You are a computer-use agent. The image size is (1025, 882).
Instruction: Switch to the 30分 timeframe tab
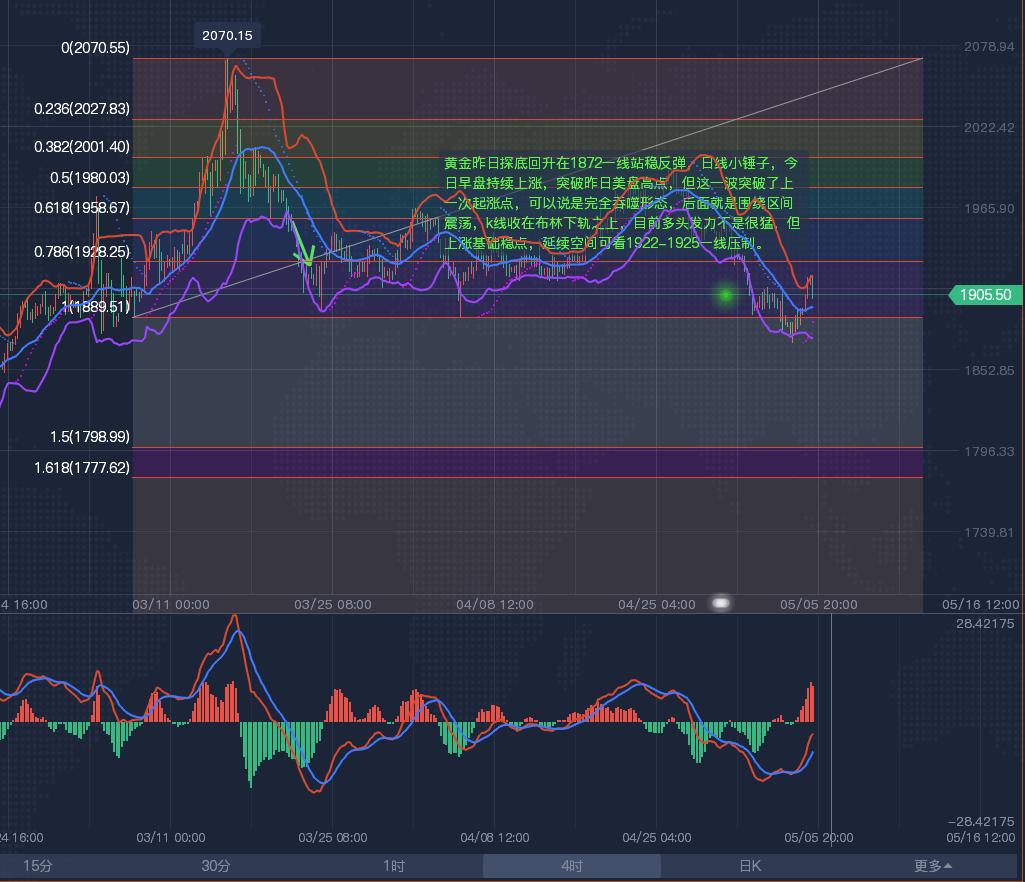pos(216,866)
